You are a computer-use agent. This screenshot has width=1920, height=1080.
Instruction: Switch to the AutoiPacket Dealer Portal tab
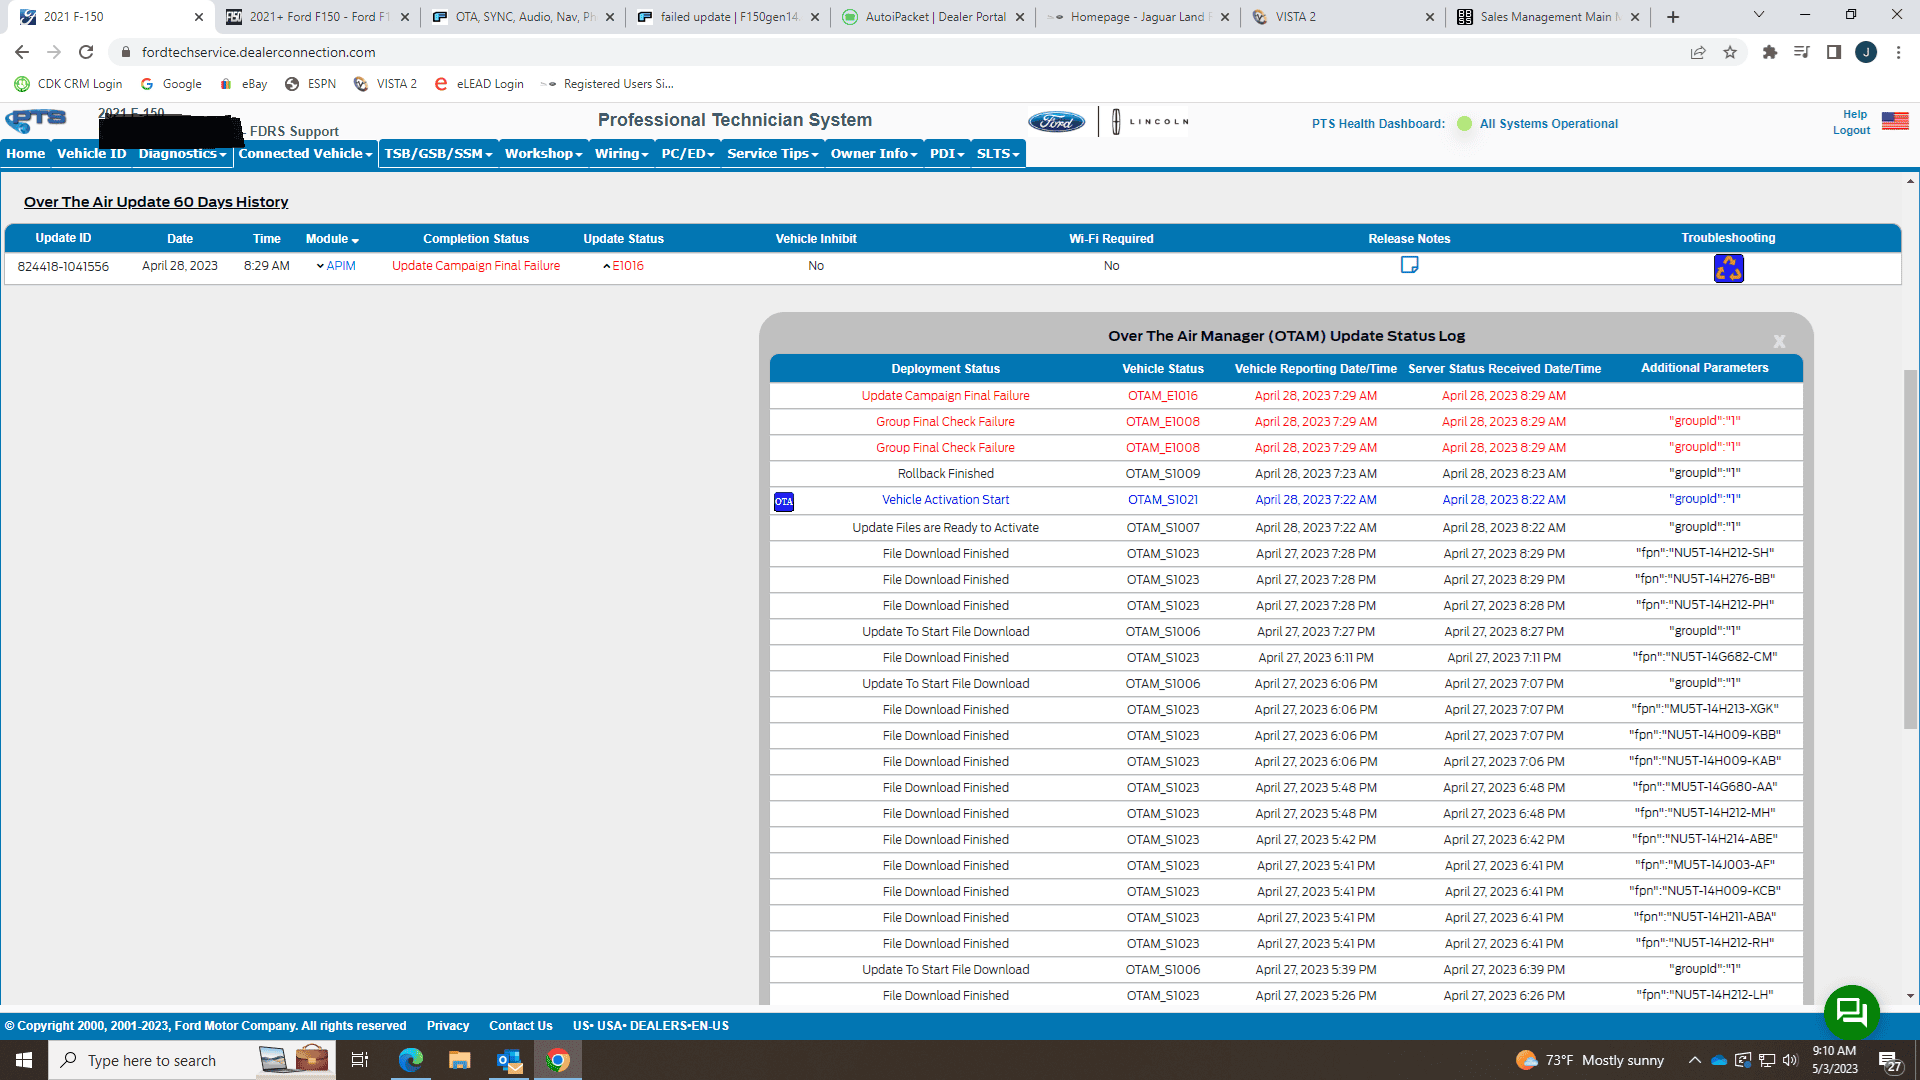point(932,17)
